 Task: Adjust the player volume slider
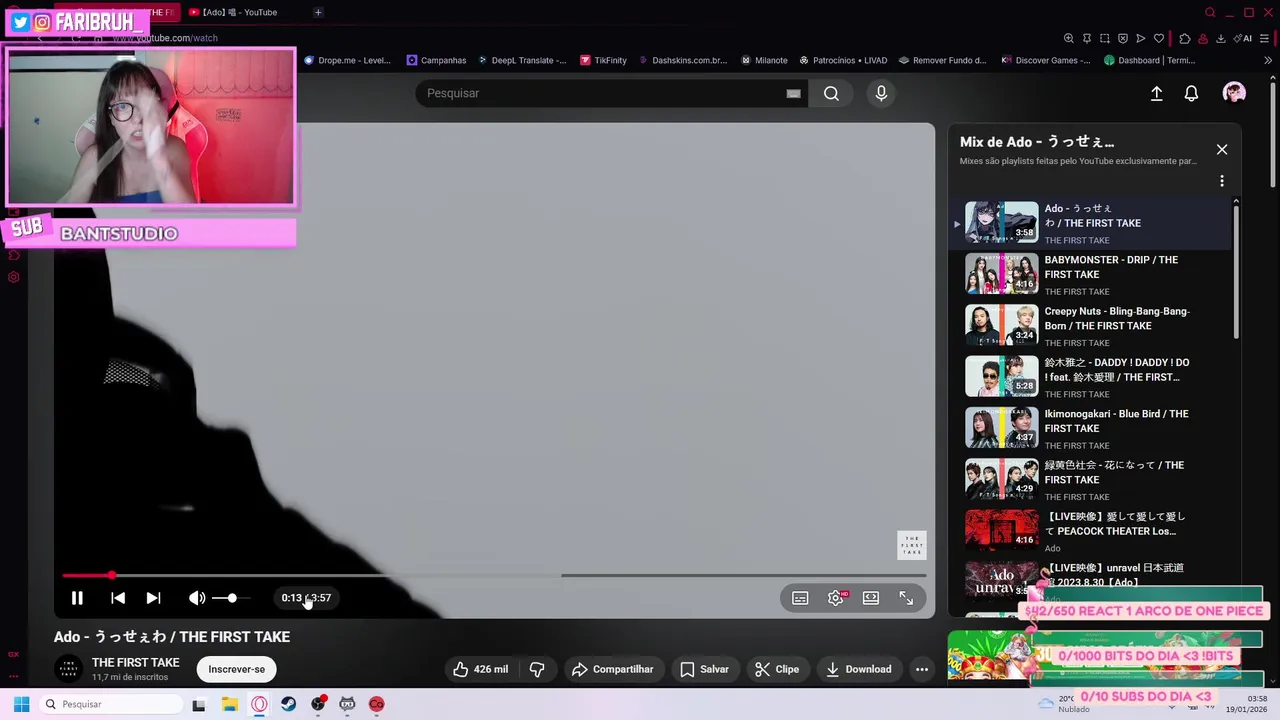tap(231, 598)
